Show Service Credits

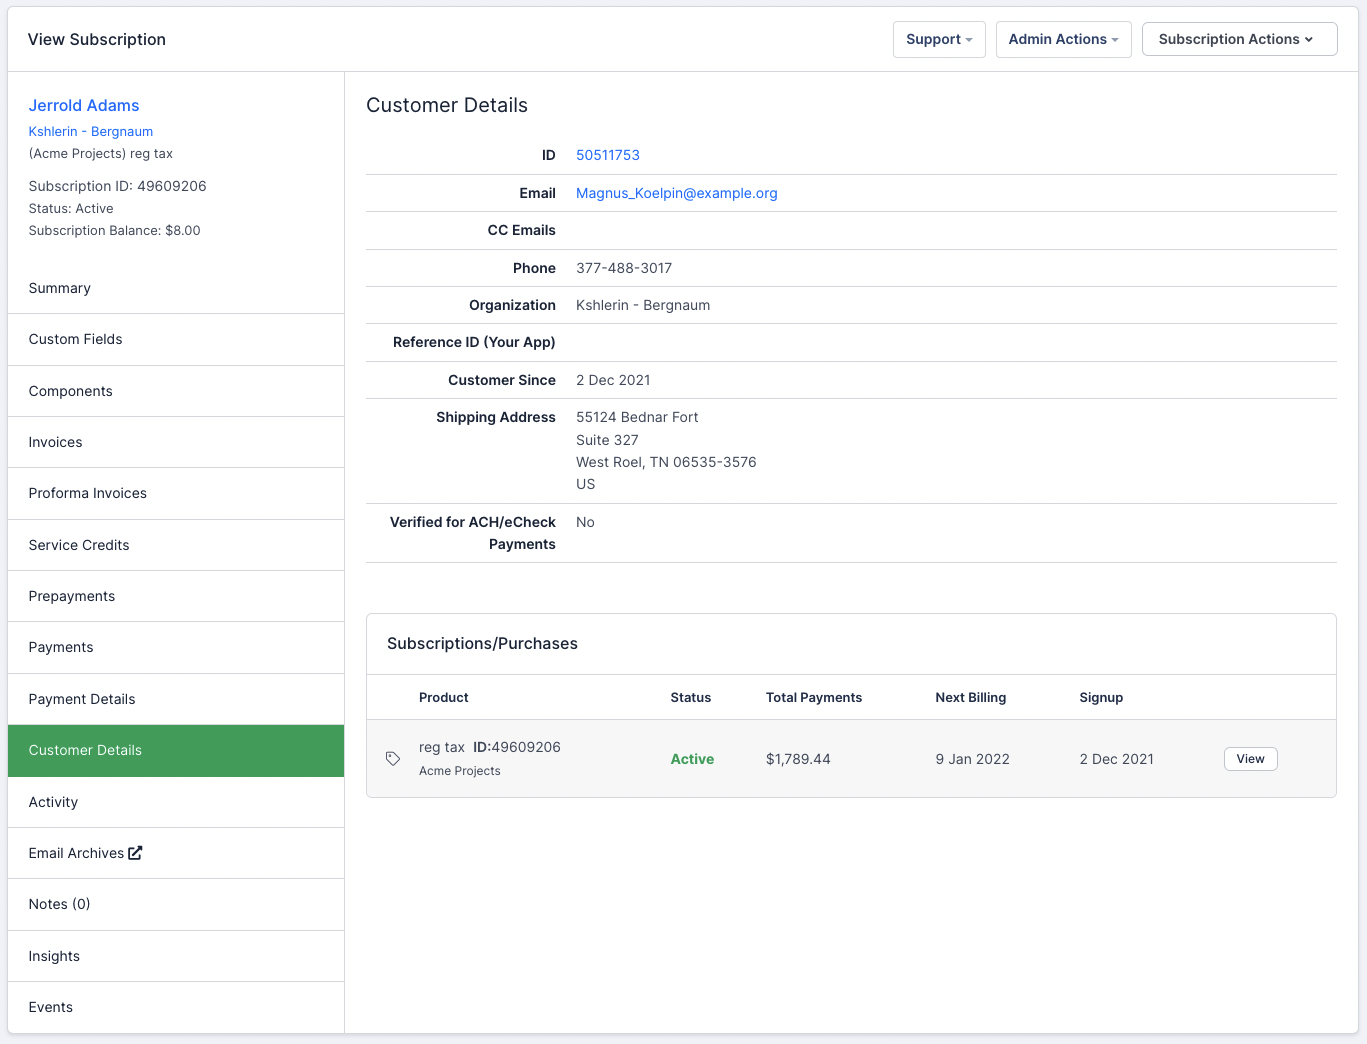pos(79,545)
